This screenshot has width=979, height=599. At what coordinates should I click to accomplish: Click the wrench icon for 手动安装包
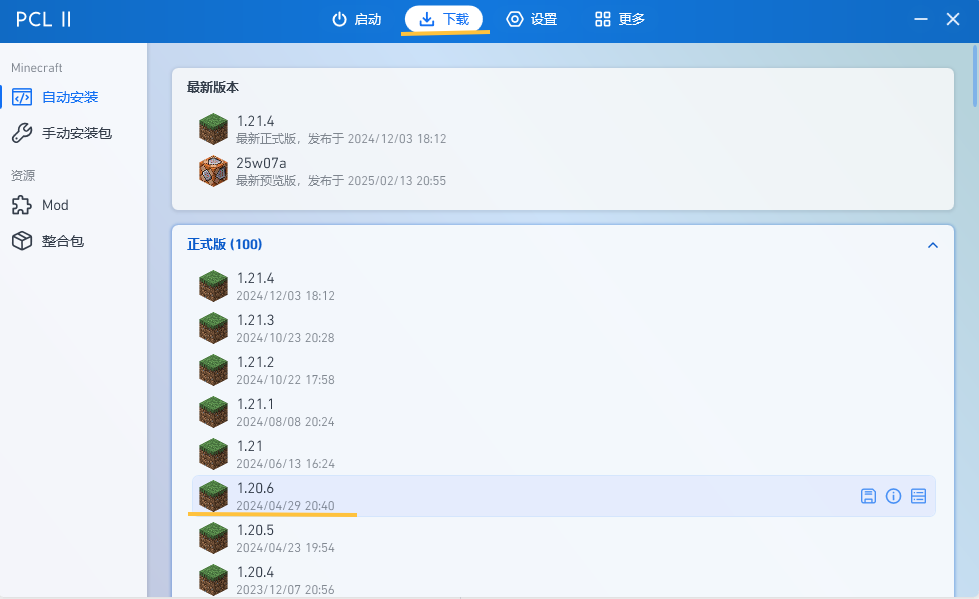(x=22, y=133)
